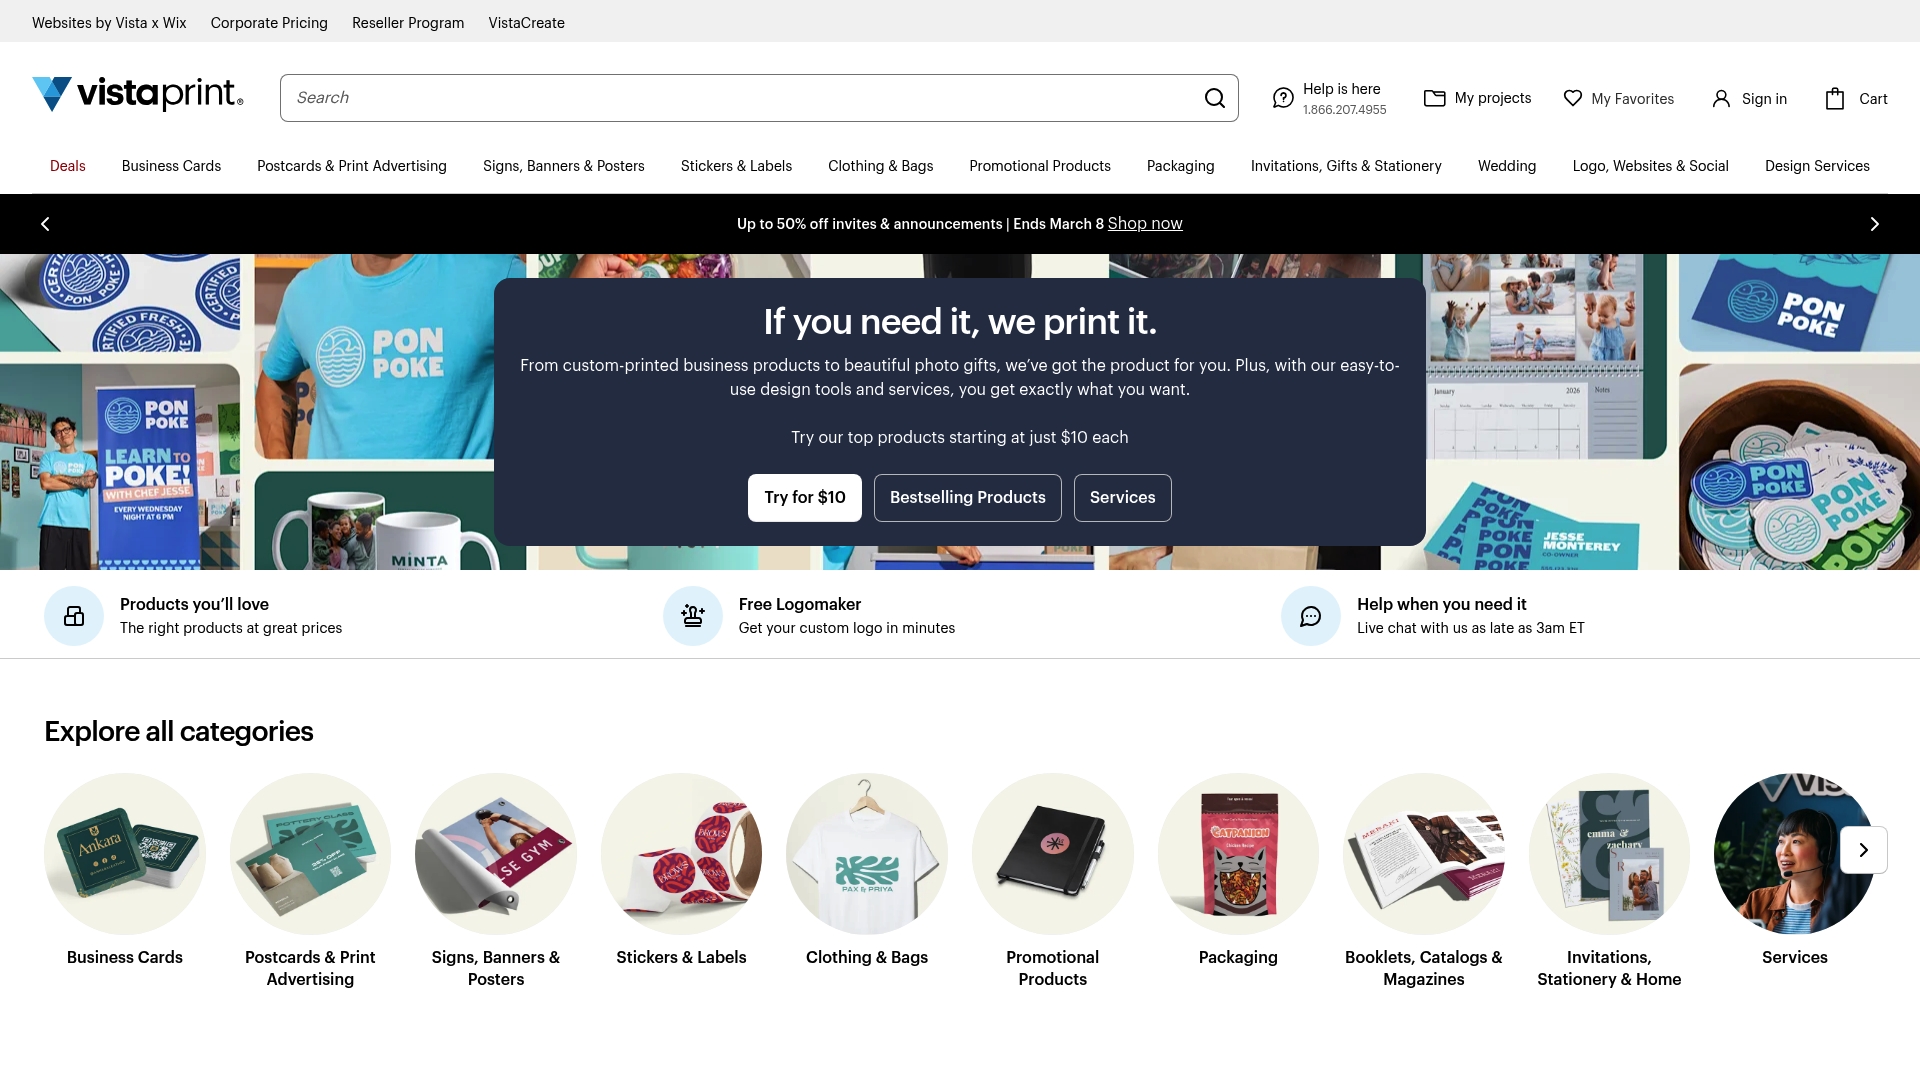This screenshot has height=1080, width=1920.
Task: Click Products you'll love heading
Action: pos(194,604)
